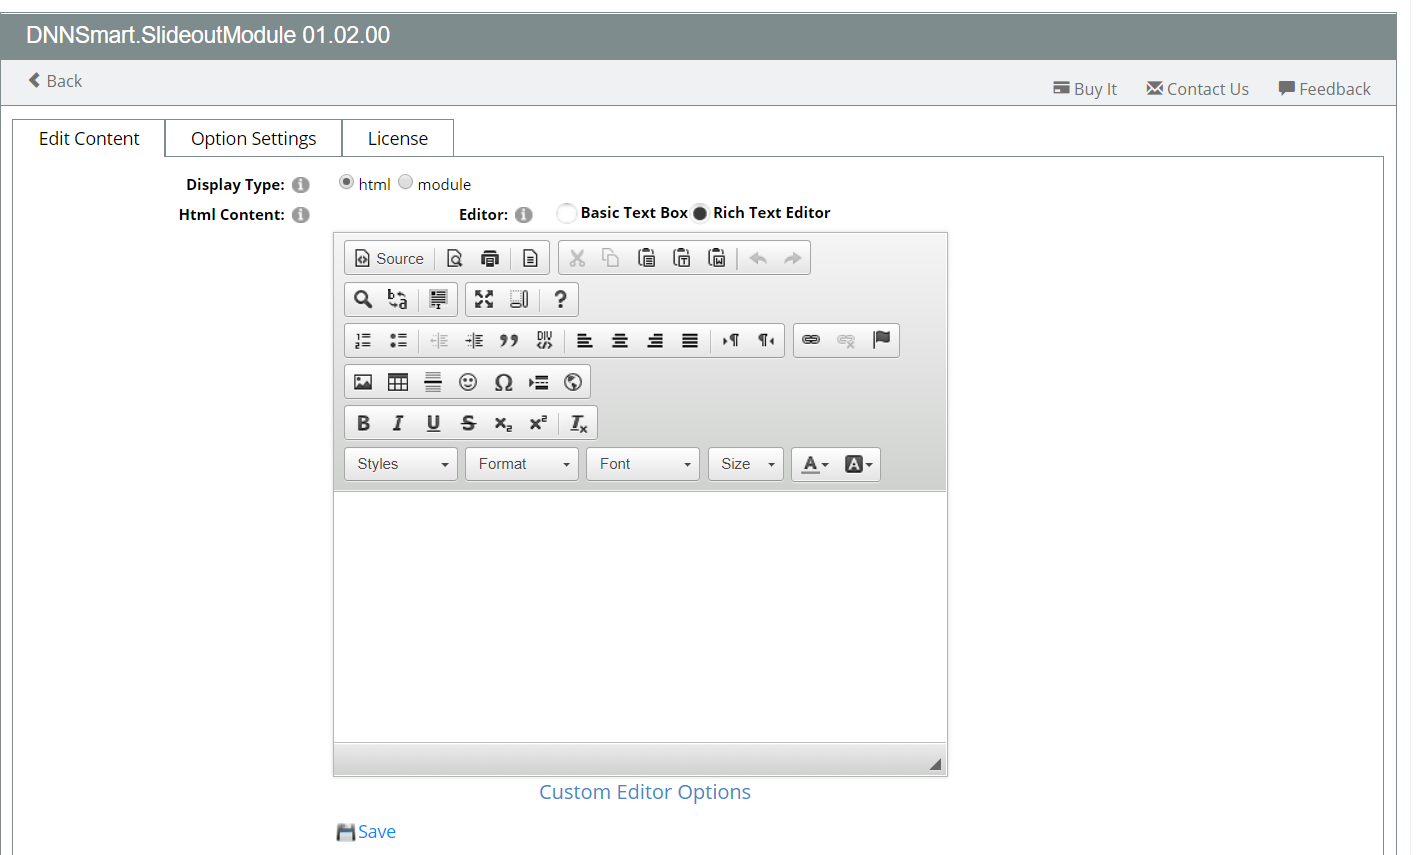Choose the Basic Text Box editor
Viewport: 1416px width, 855px height.
566,212
